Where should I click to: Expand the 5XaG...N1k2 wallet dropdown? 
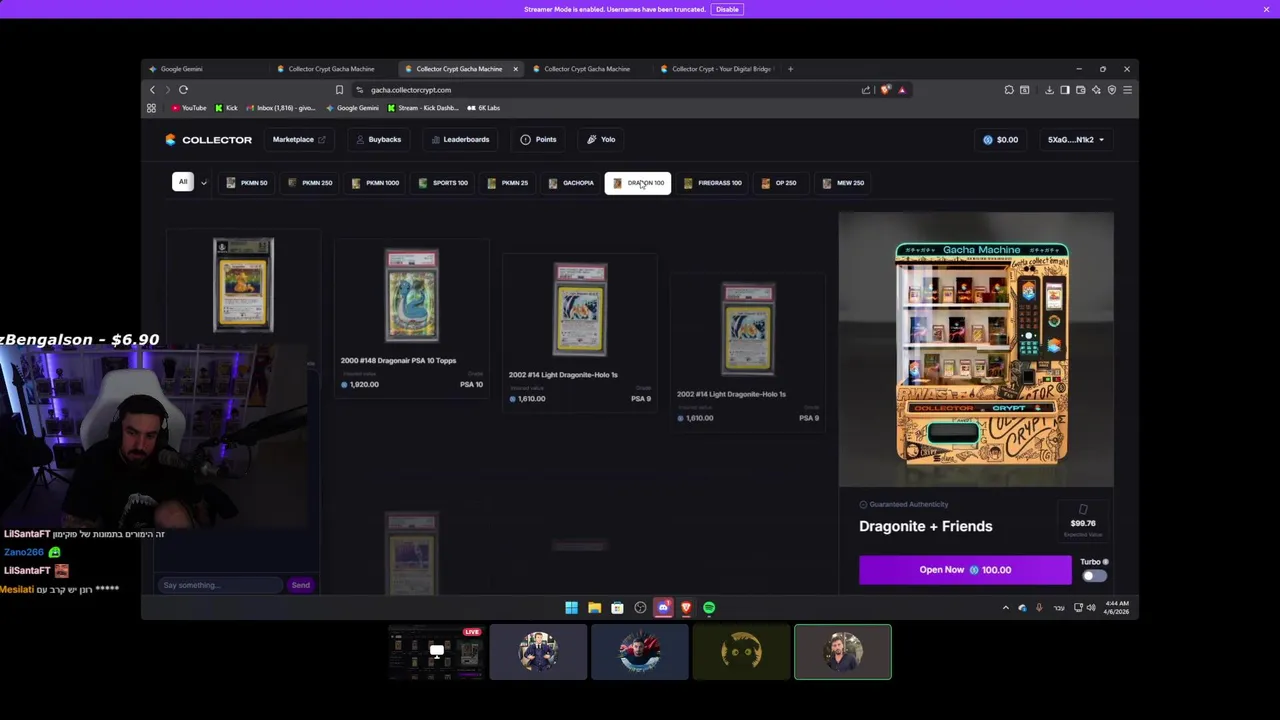point(1075,140)
